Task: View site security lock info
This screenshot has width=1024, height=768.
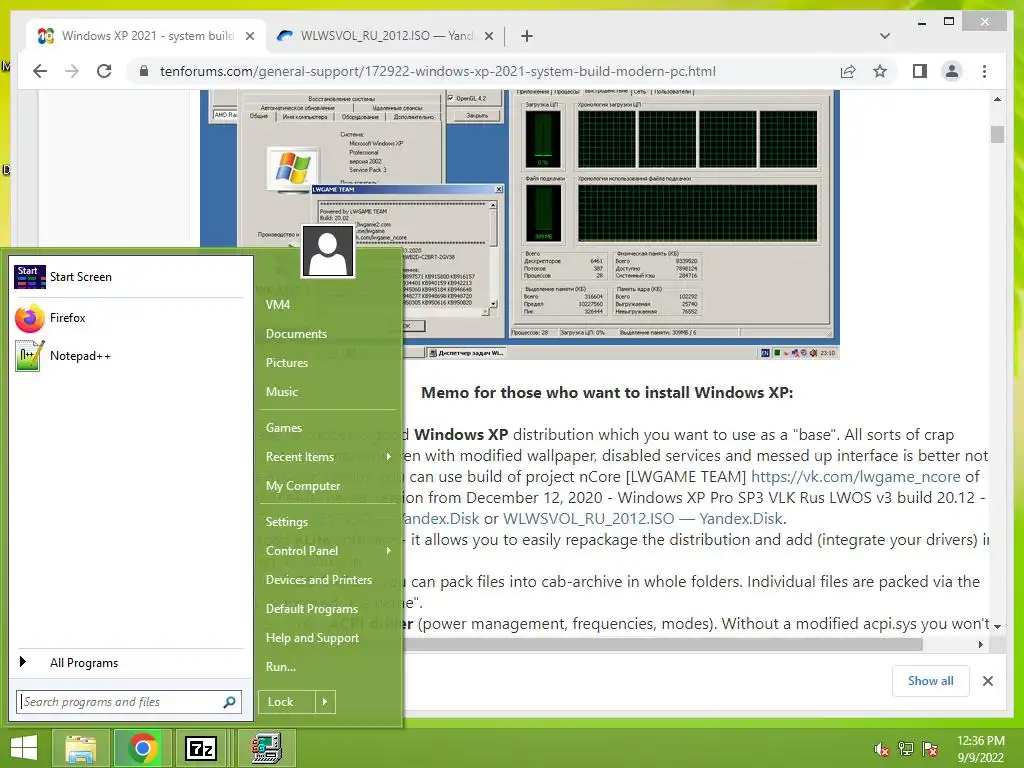Action: (144, 71)
